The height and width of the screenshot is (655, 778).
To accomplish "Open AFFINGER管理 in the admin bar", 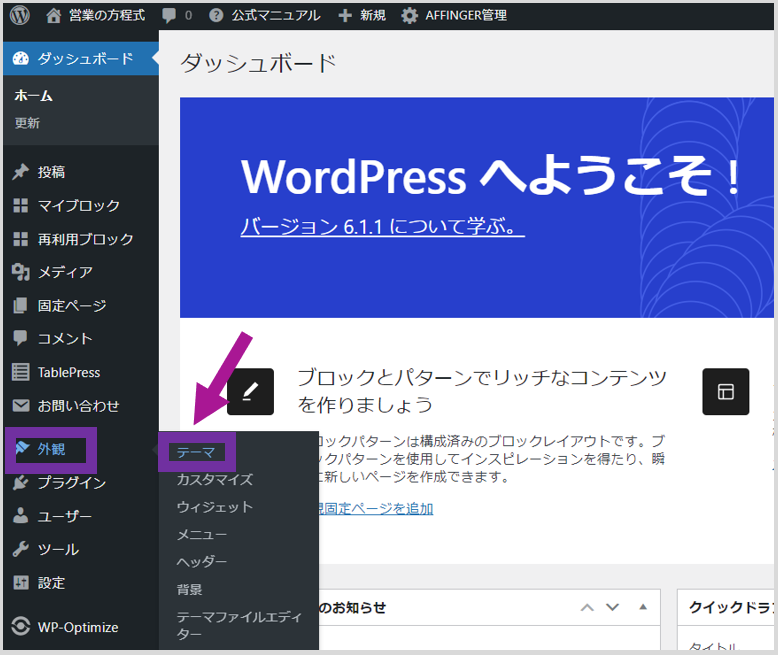I will point(454,15).
